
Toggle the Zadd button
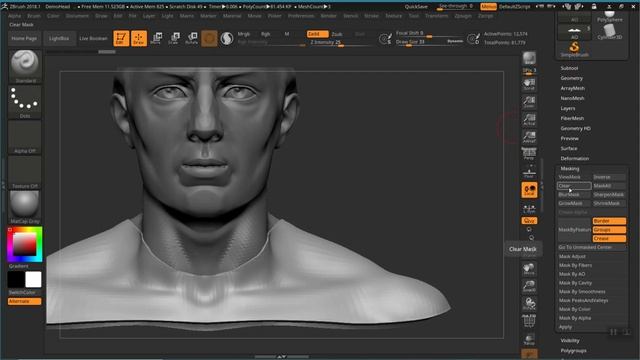pos(317,34)
